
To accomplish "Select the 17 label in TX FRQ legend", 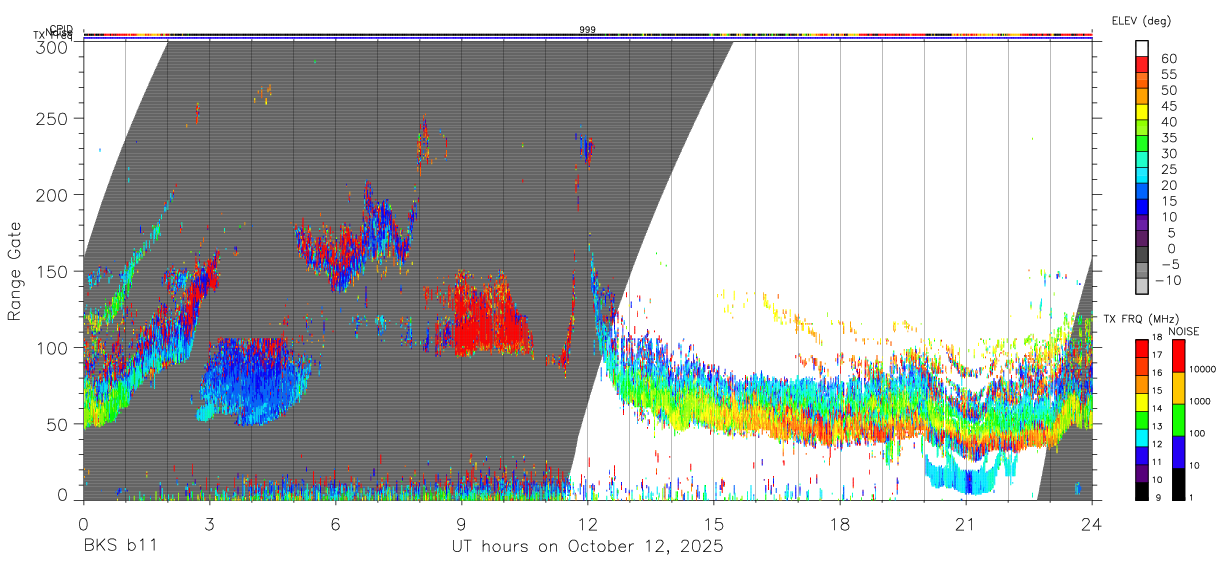I will [x=1155, y=355].
